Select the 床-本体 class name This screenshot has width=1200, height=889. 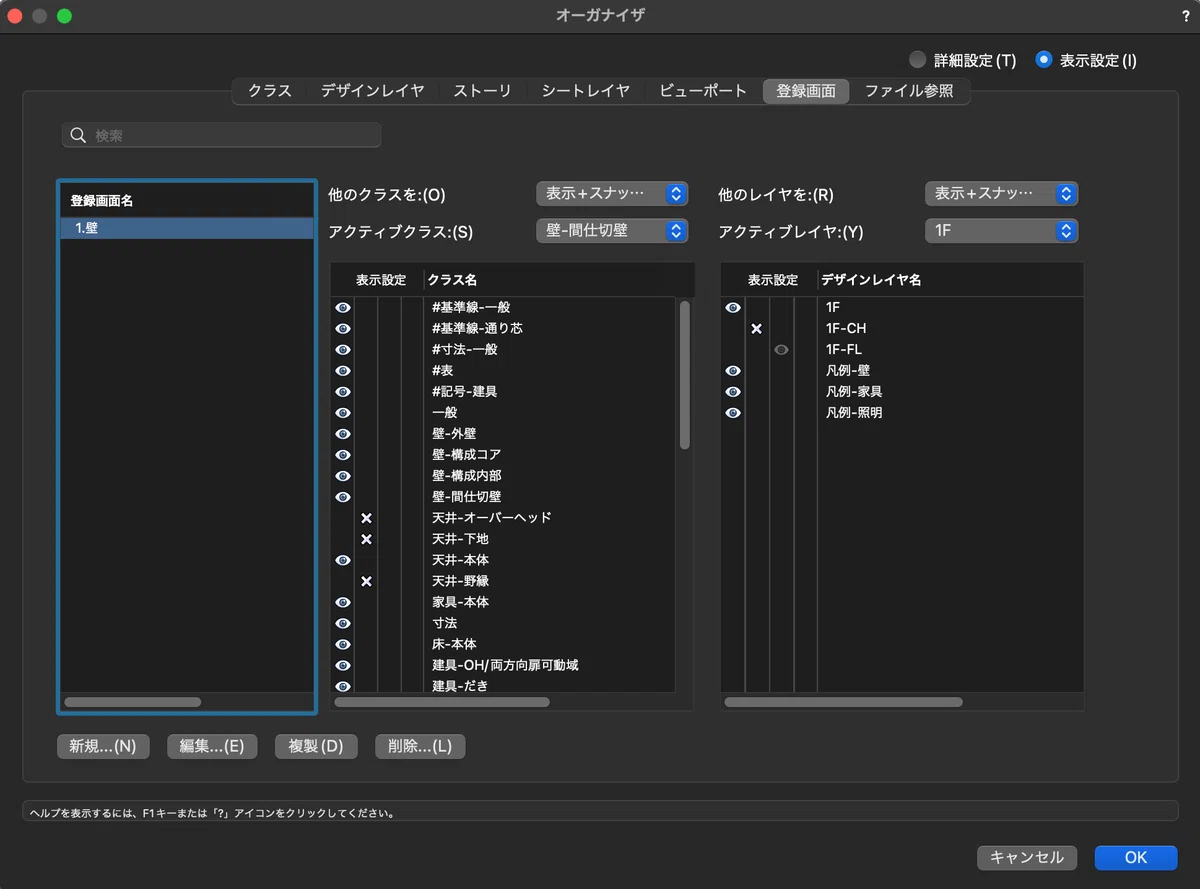point(454,643)
